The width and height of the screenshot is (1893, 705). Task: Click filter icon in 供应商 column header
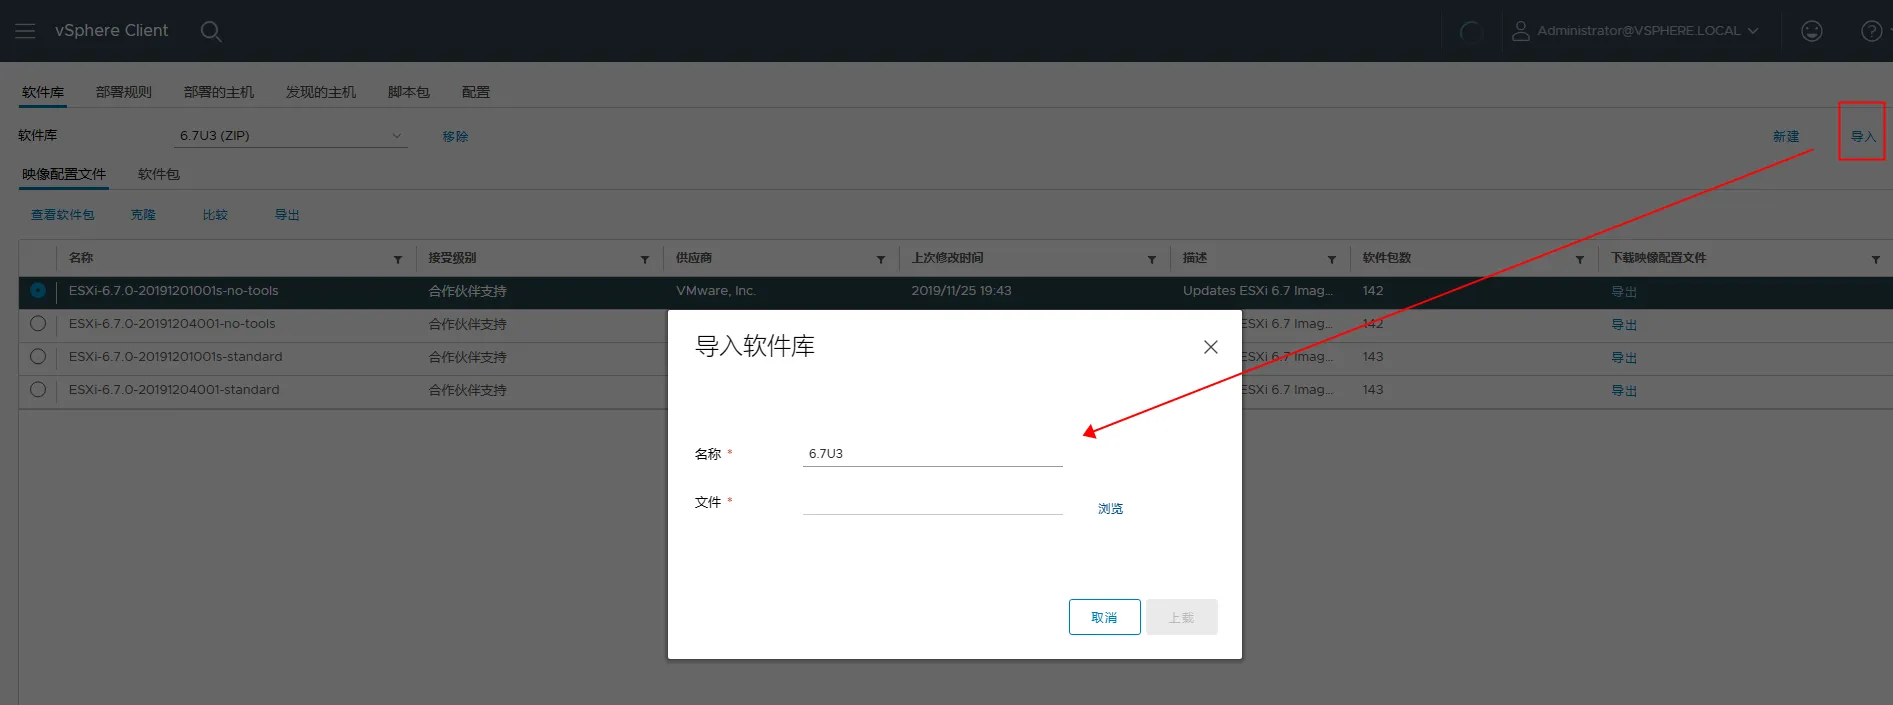(x=881, y=259)
